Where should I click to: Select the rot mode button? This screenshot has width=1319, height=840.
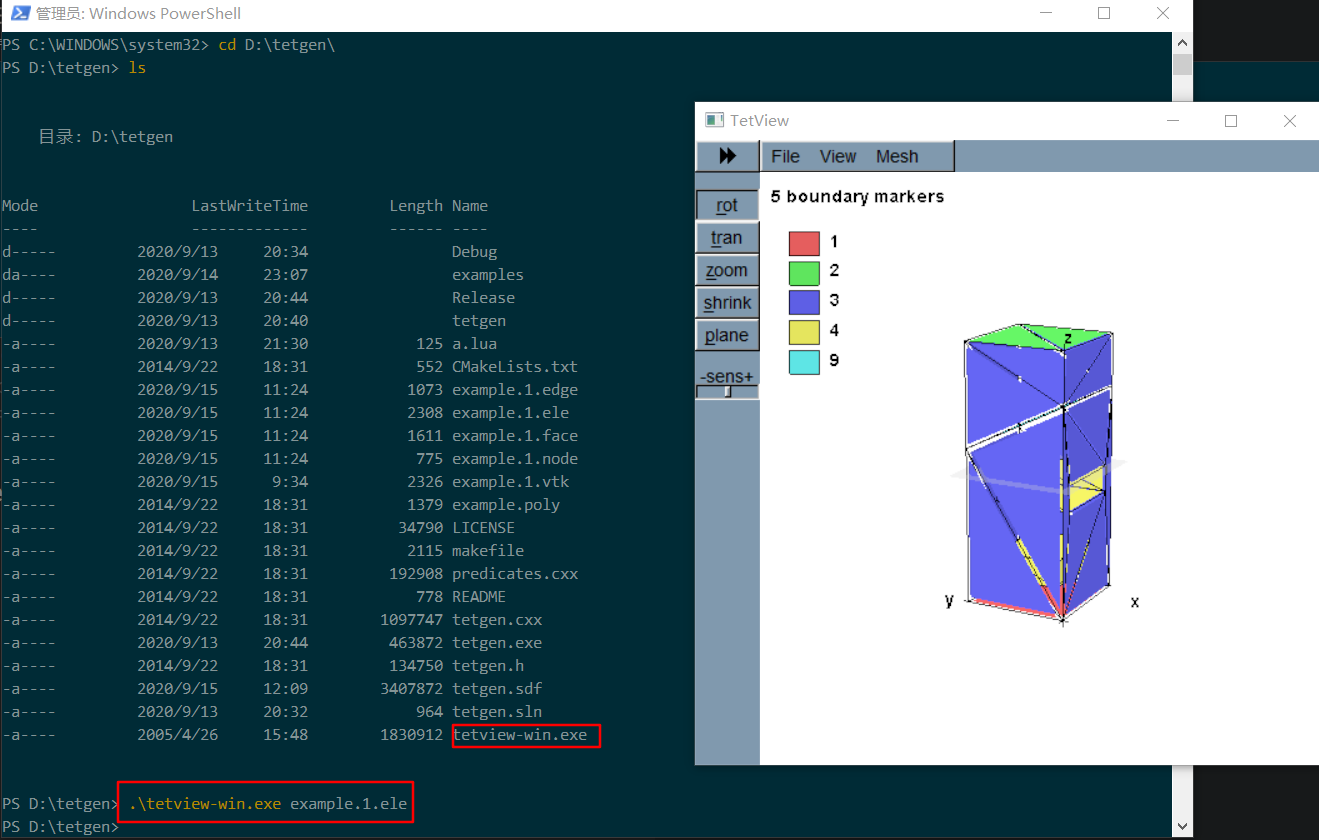727,205
